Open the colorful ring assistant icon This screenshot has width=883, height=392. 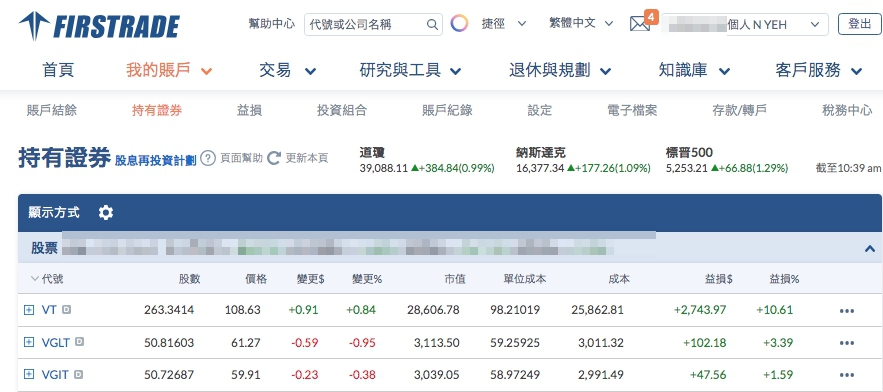point(460,24)
